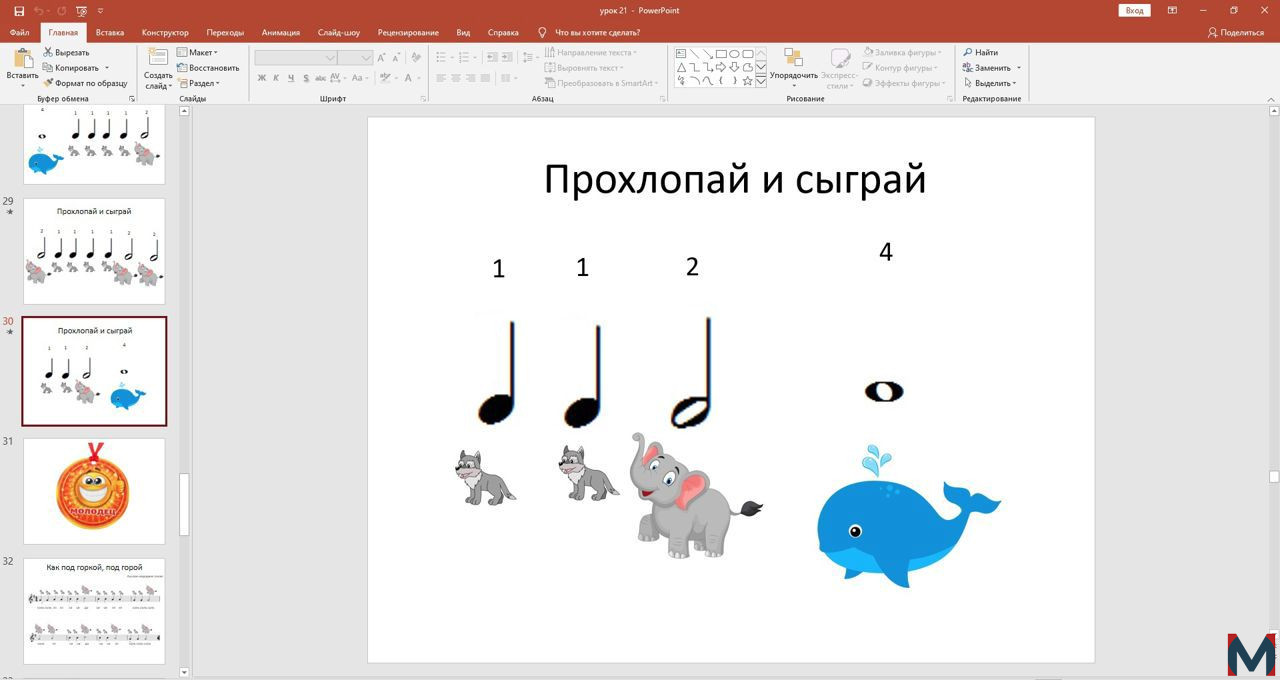This screenshot has height=680, width=1280.
Task: Click Вырезать scissors button
Action: click(x=66, y=52)
